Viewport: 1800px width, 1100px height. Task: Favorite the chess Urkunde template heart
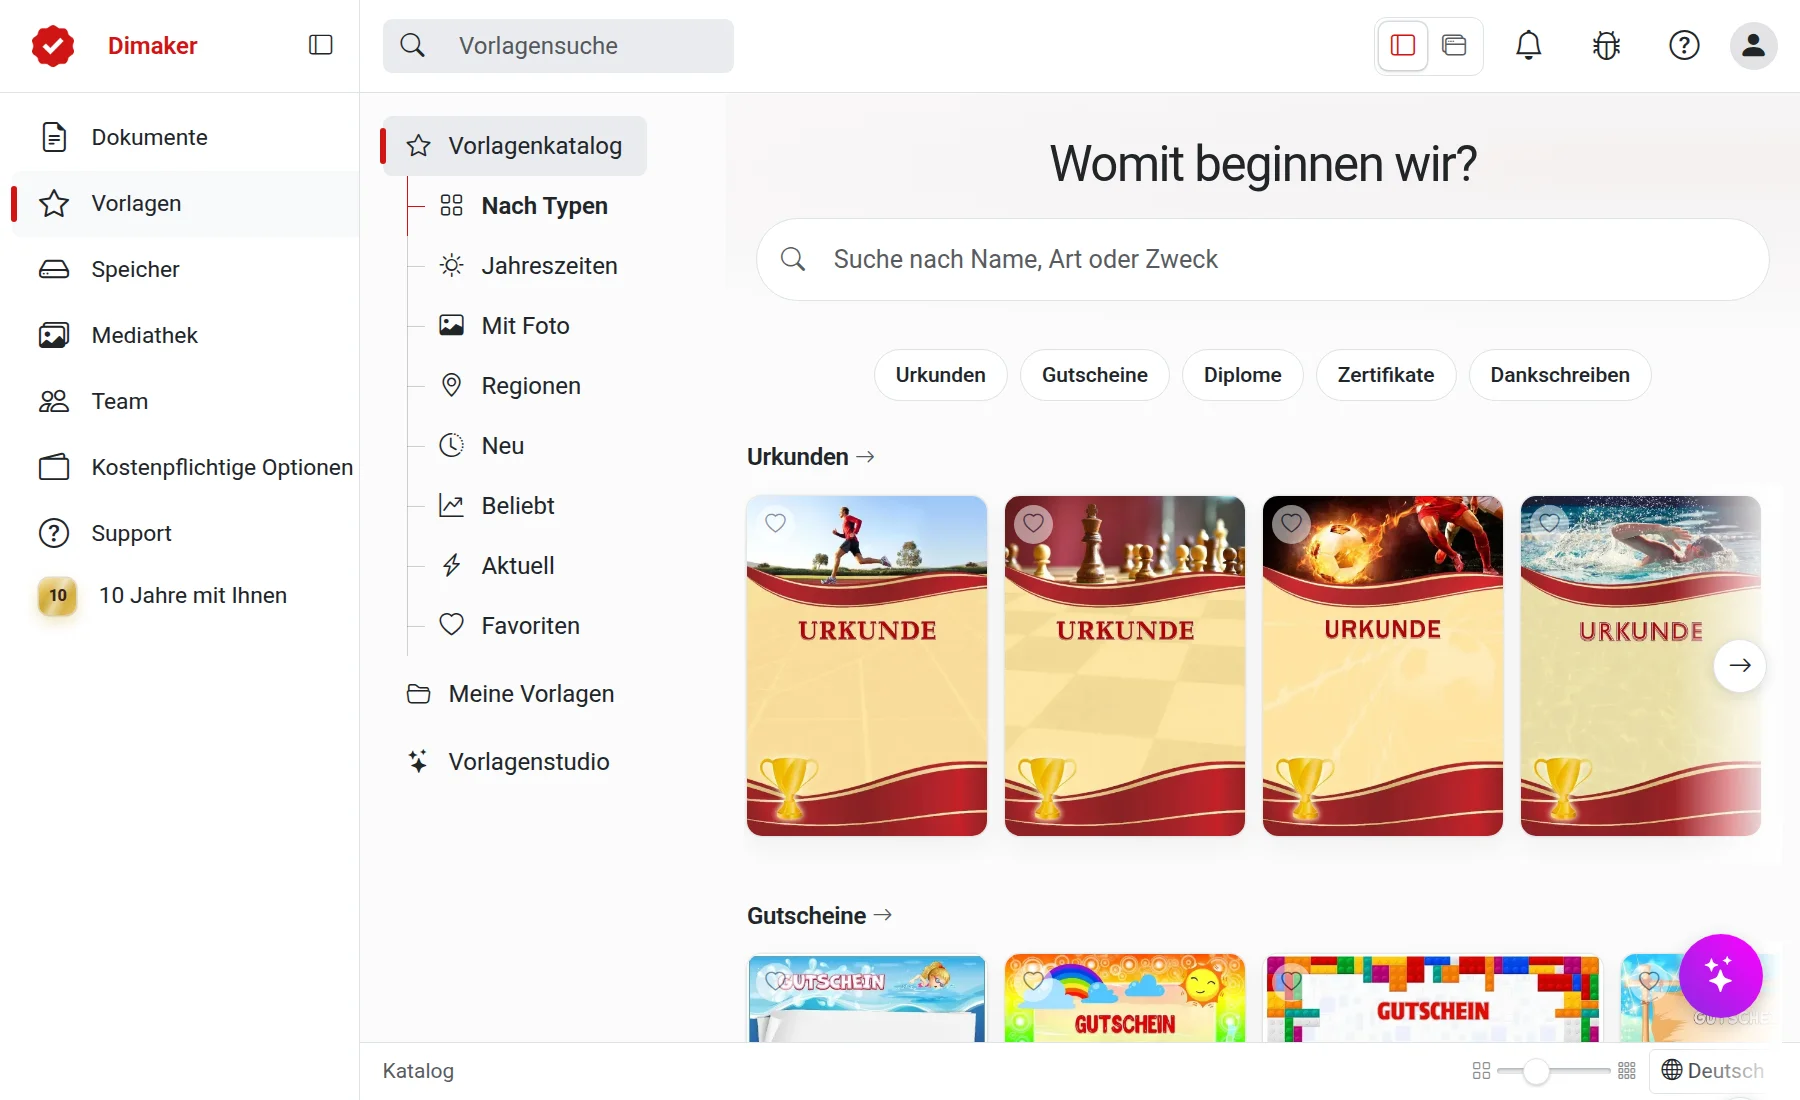click(x=1033, y=523)
